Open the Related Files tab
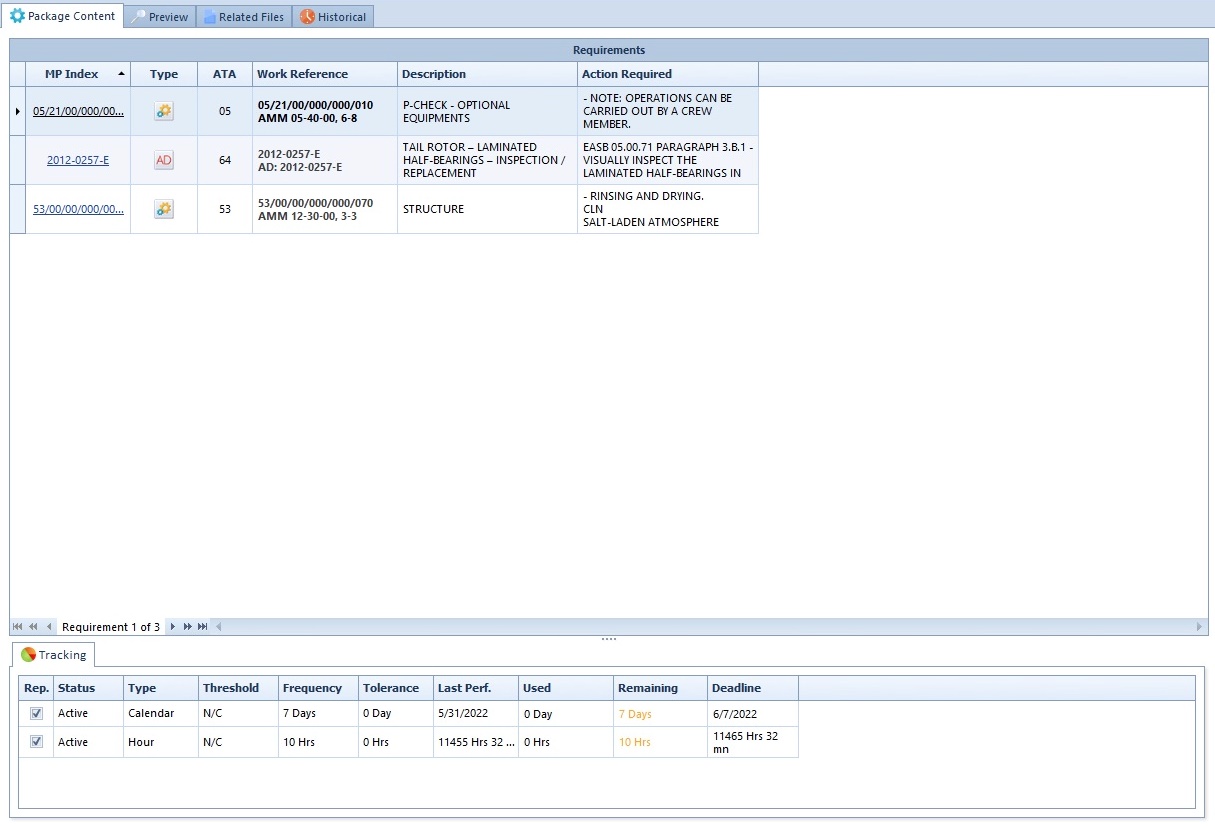The width and height of the screenshot is (1215, 826). coord(243,17)
